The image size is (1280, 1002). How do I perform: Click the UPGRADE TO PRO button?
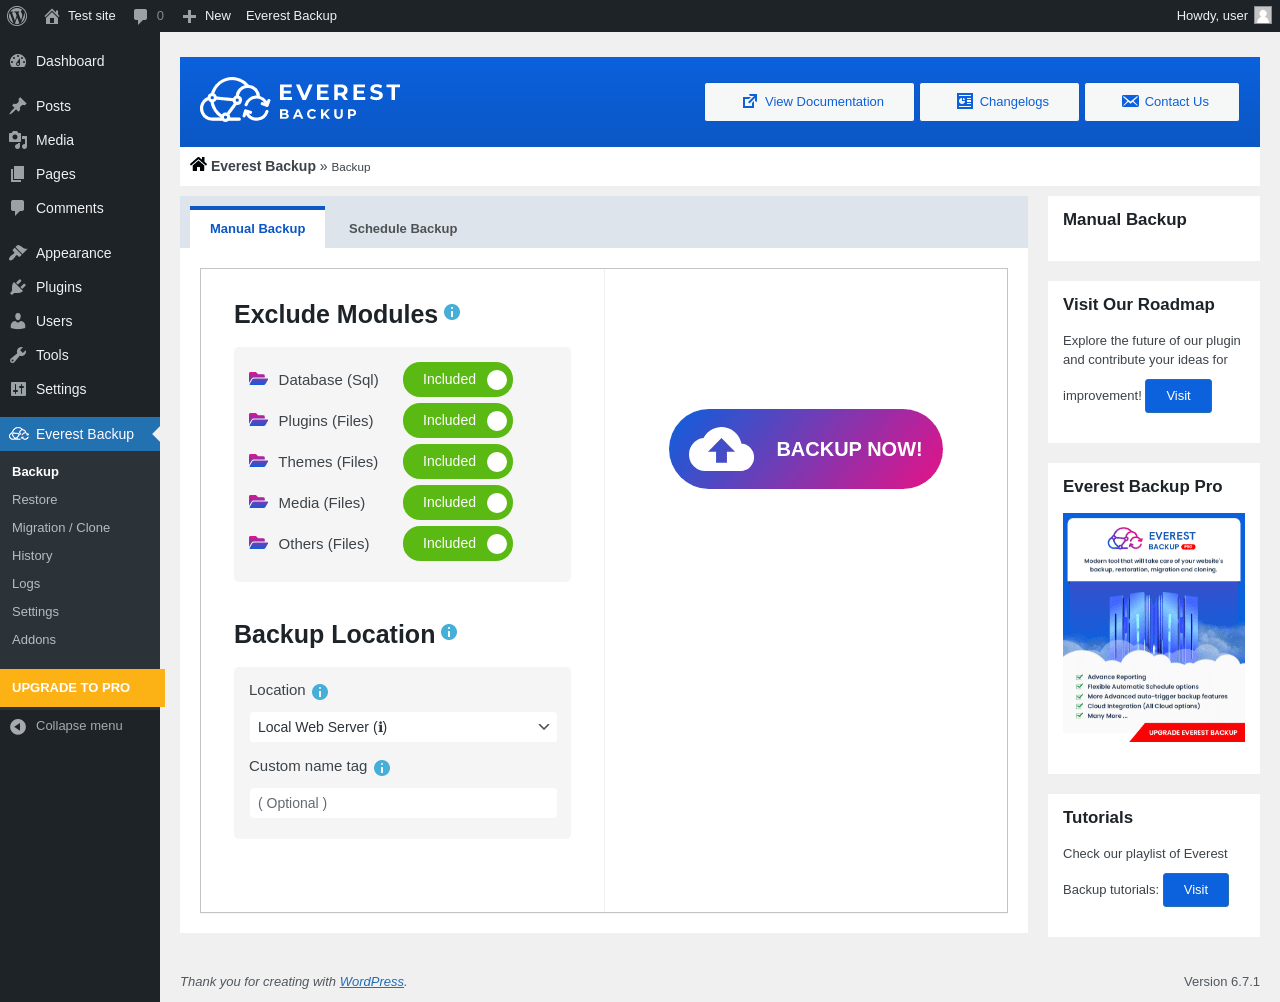coord(82,688)
